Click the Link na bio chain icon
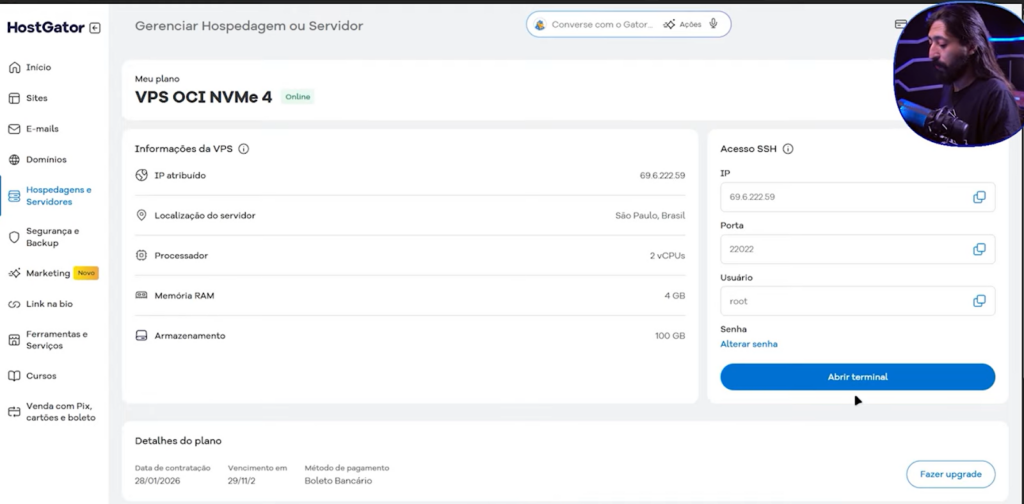The width and height of the screenshot is (1024, 504). (x=14, y=304)
